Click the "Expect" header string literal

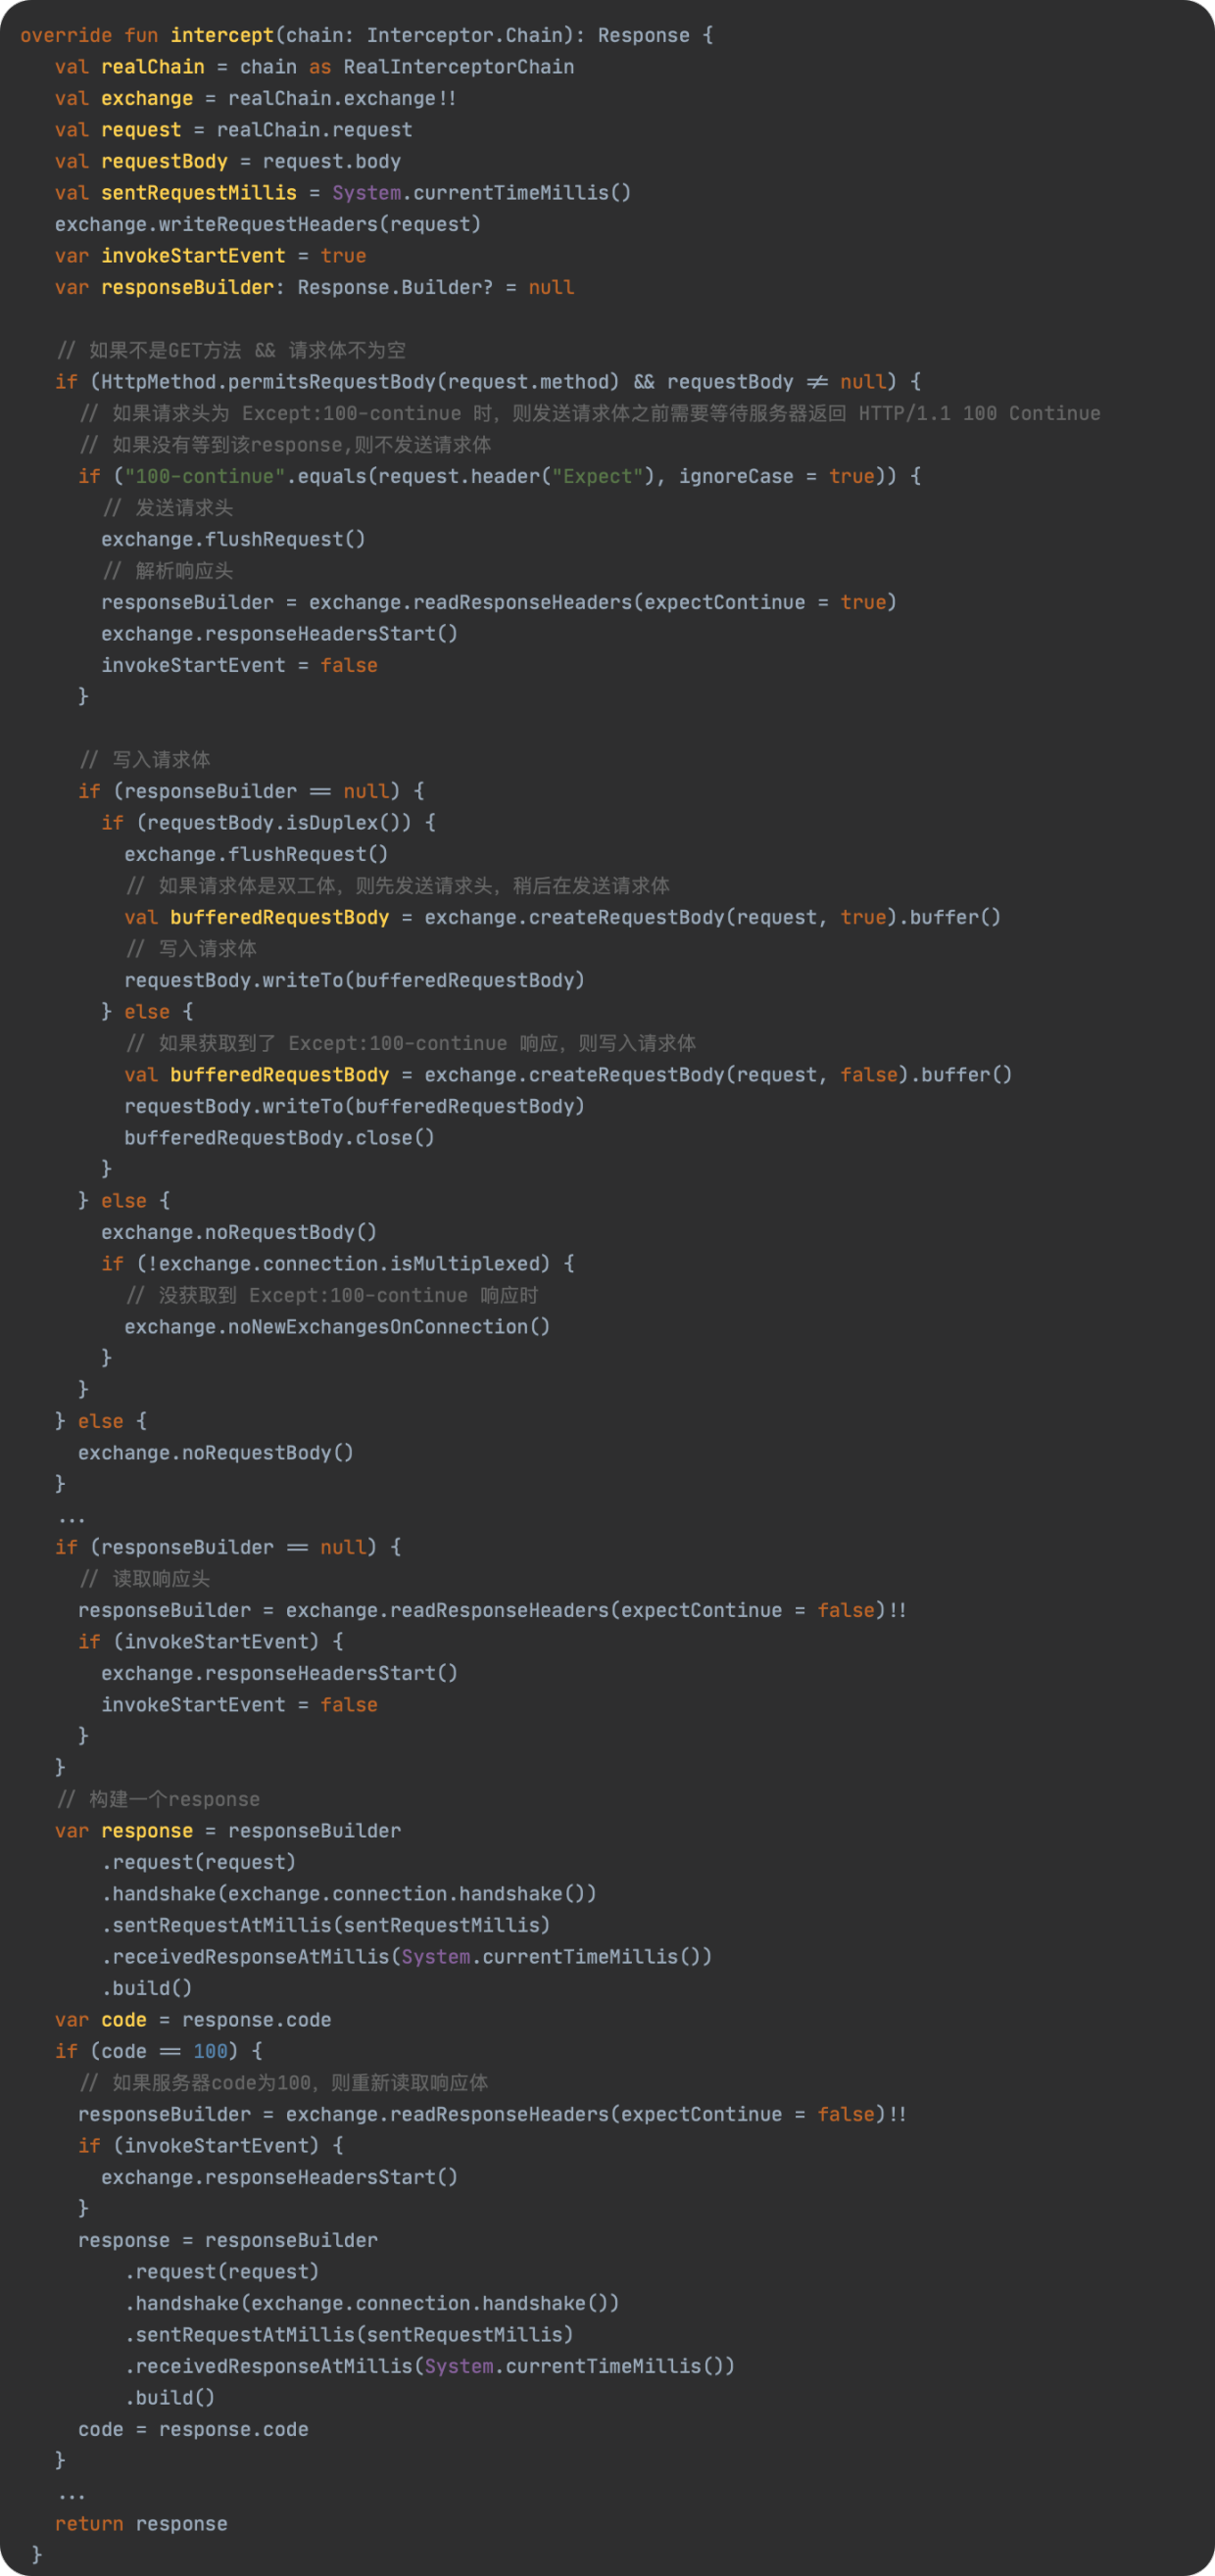click(x=598, y=476)
